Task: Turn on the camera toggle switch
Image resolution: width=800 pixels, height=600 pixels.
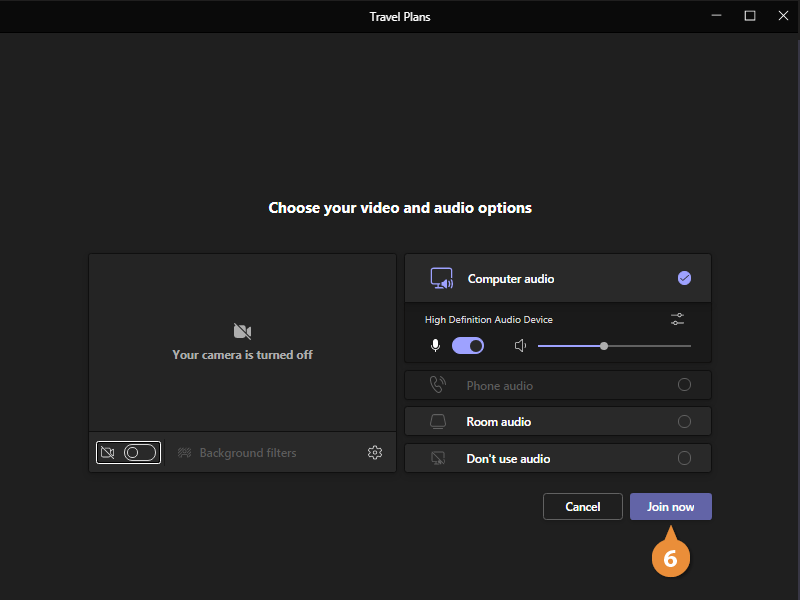Action: tap(141, 453)
